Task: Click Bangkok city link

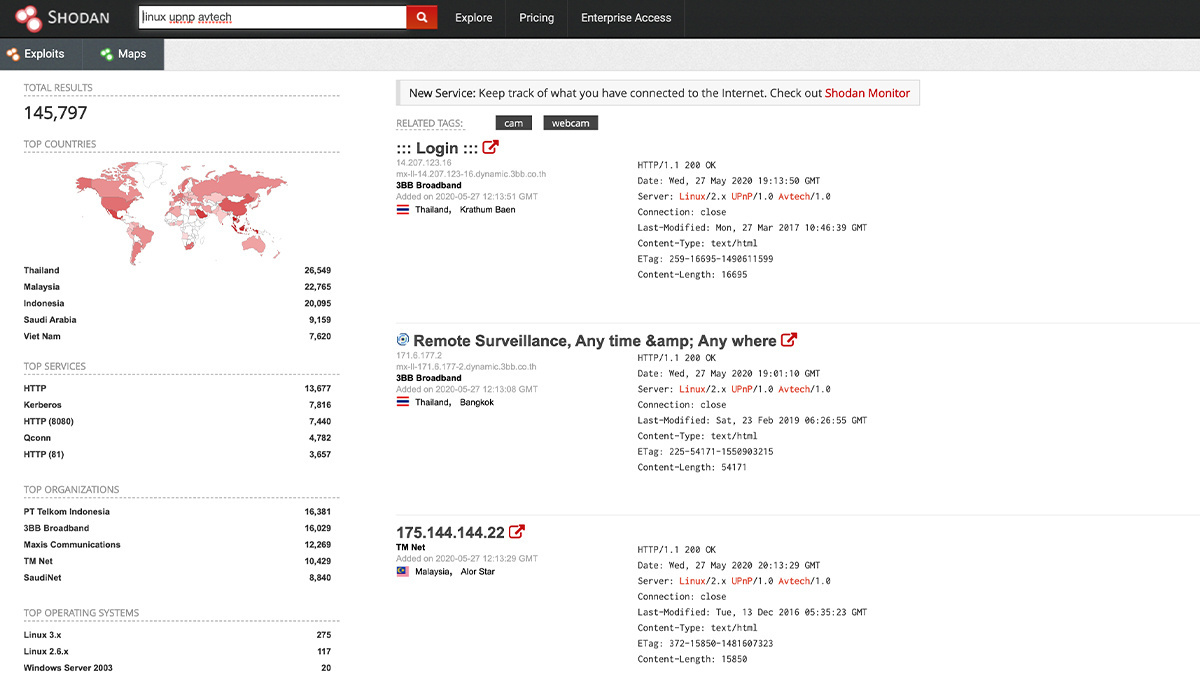Action: point(477,402)
